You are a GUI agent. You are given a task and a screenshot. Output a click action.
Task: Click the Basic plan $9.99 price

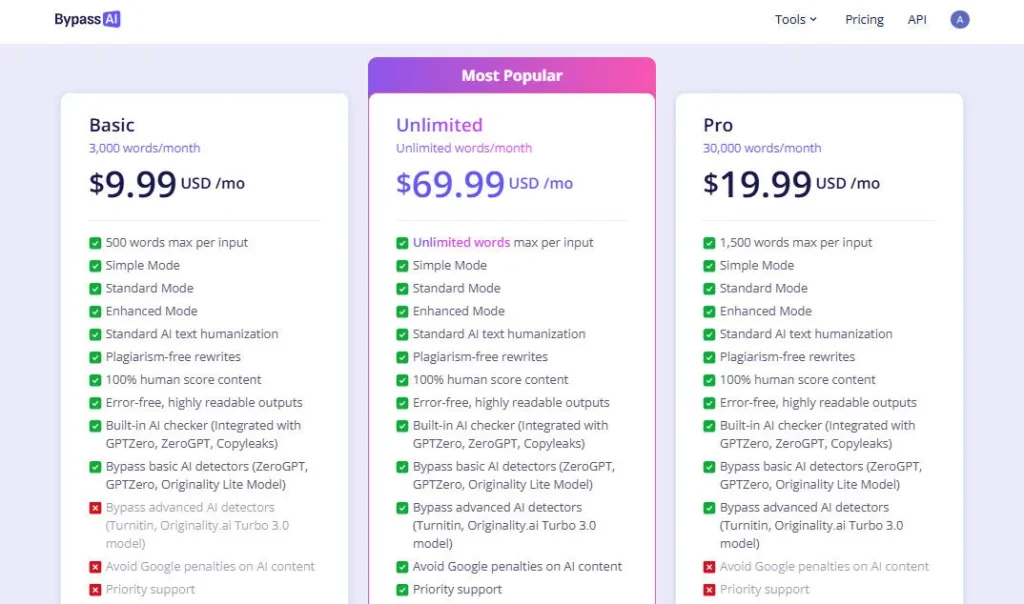point(133,184)
